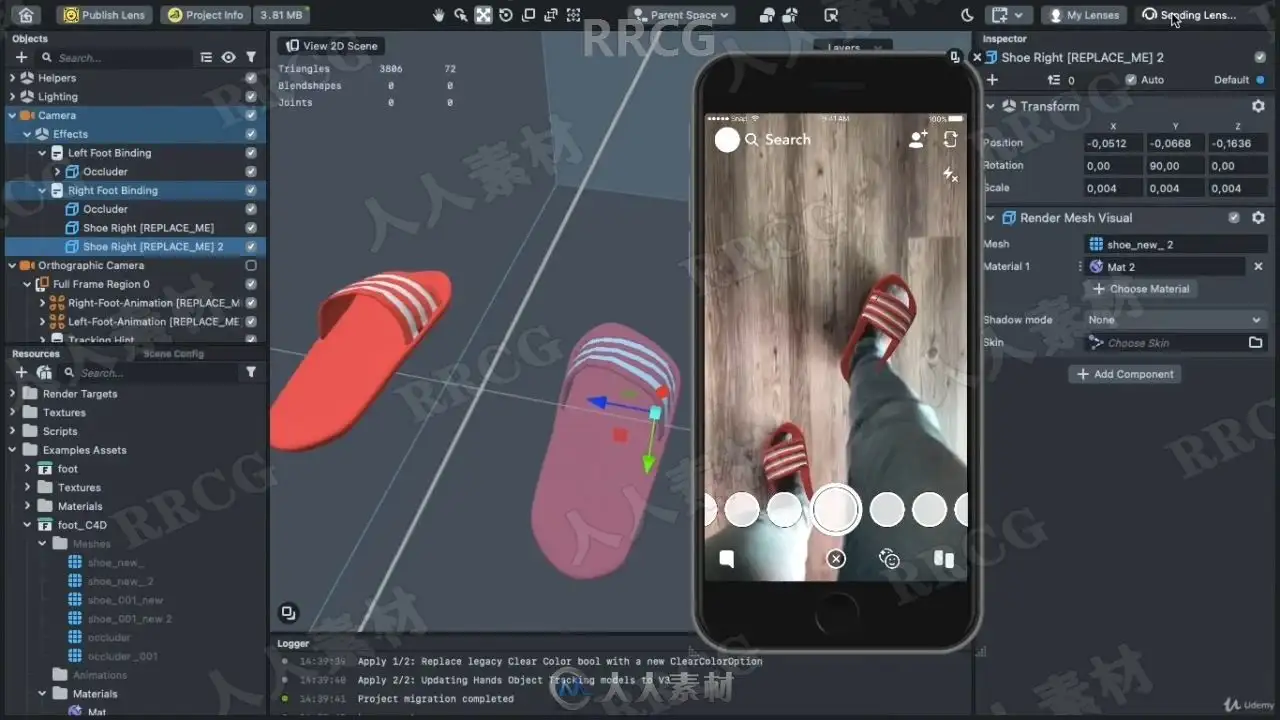Toggle Full Frame Region 0 enabled checkbox
1280x720 pixels.
point(251,284)
